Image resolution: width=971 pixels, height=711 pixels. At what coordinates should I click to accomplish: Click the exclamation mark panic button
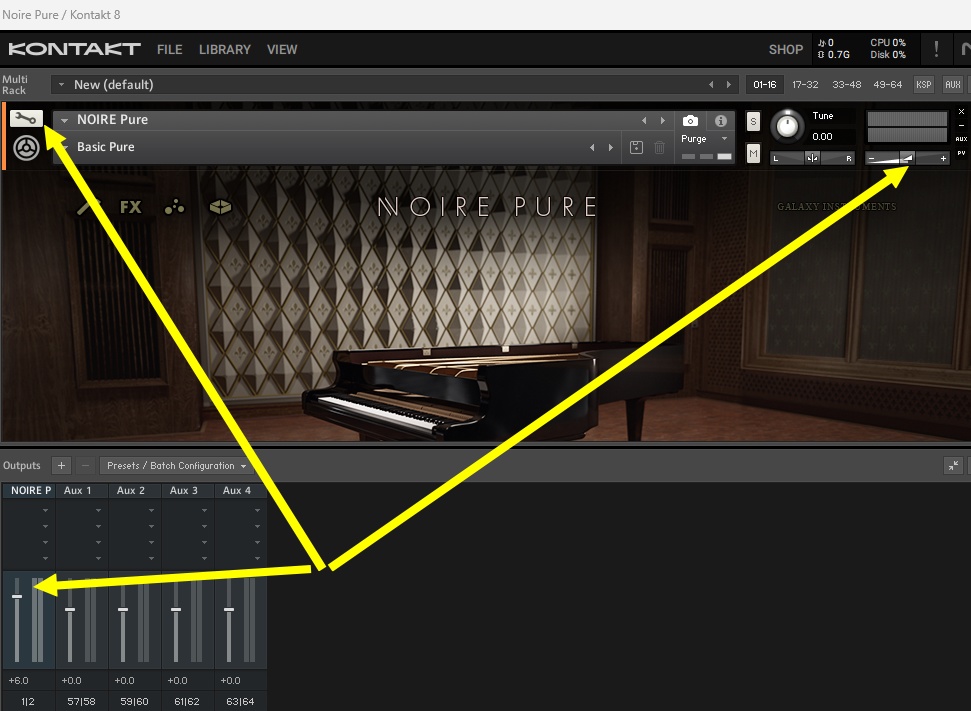coord(936,49)
